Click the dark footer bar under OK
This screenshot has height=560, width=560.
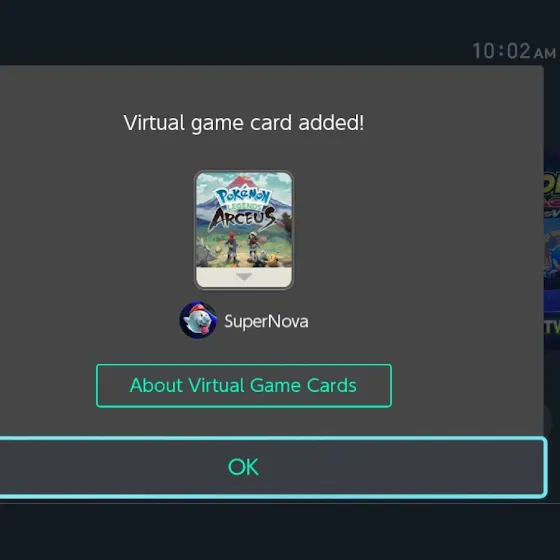tap(280, 531)
